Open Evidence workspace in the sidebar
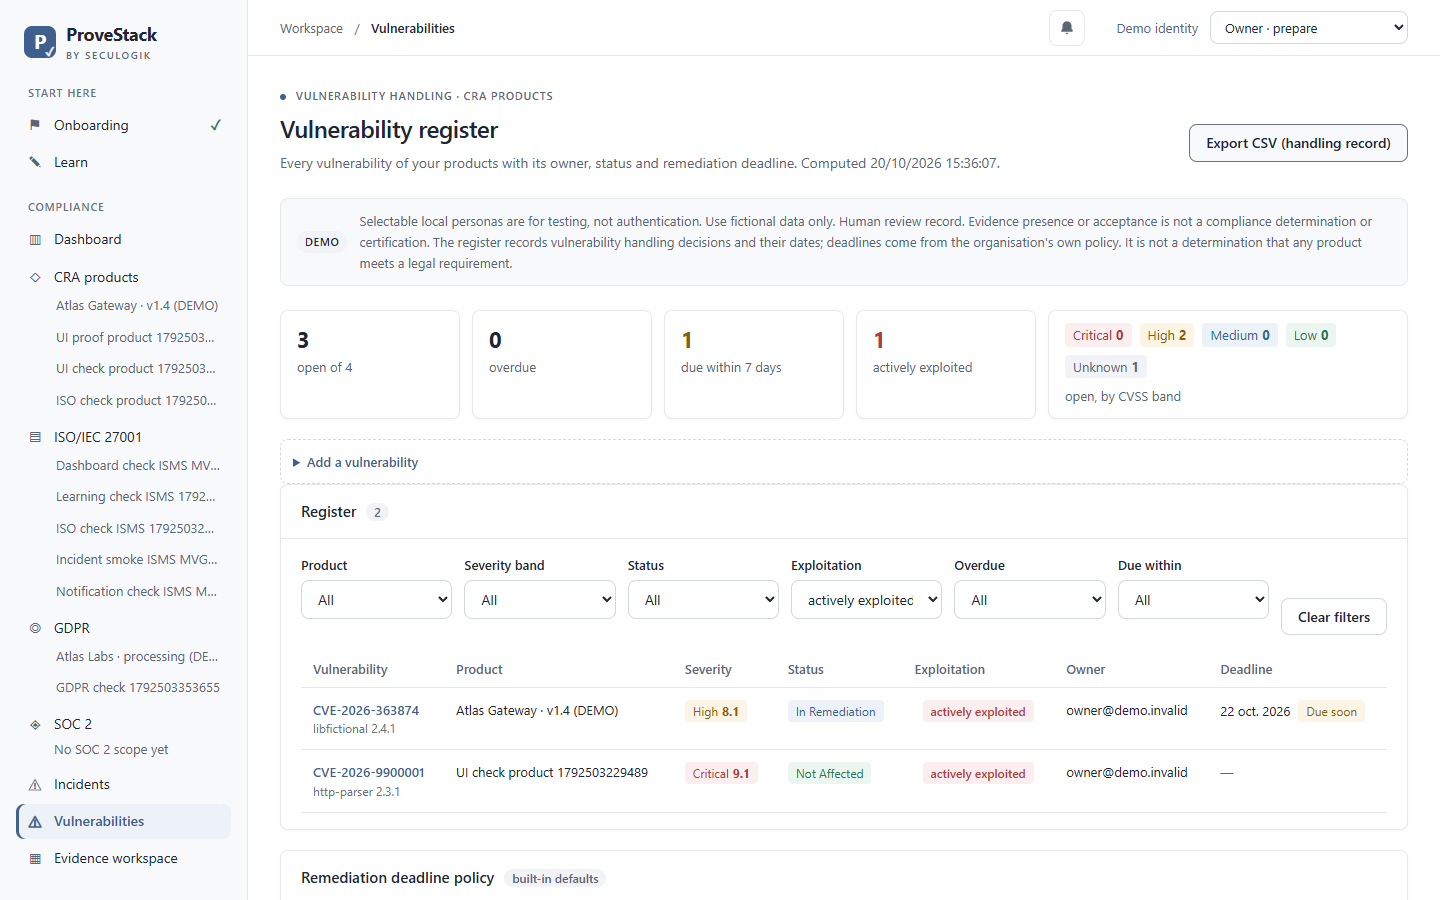 [124, 859]
